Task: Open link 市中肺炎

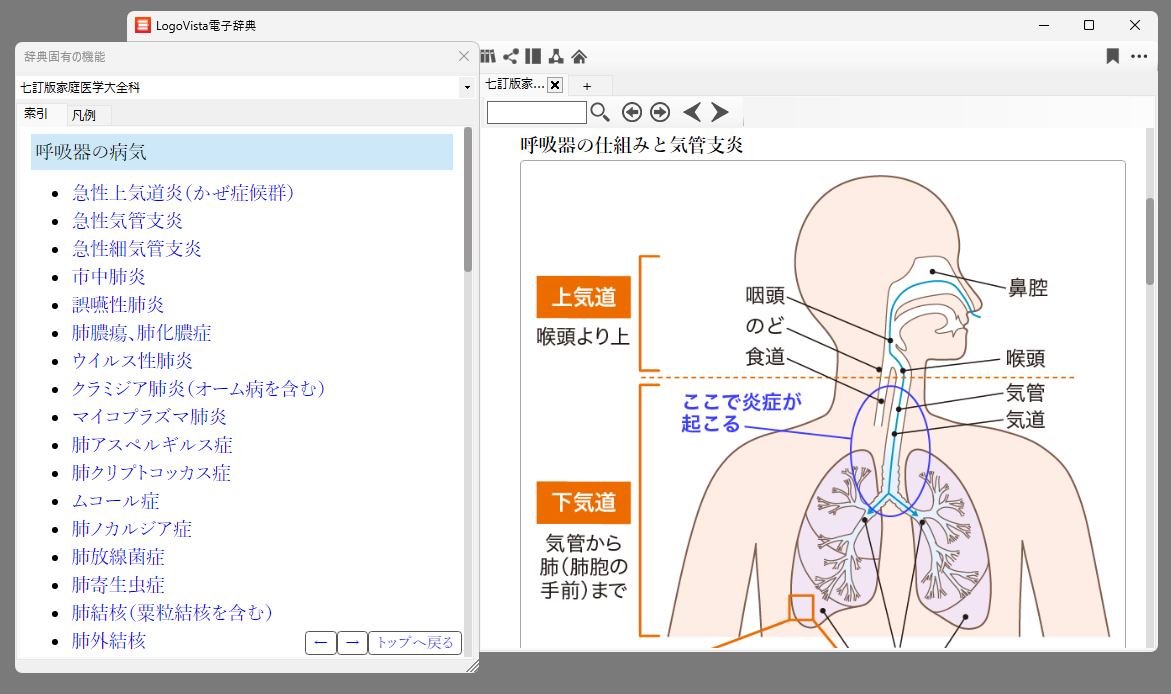Action: [x=109, y=276]
